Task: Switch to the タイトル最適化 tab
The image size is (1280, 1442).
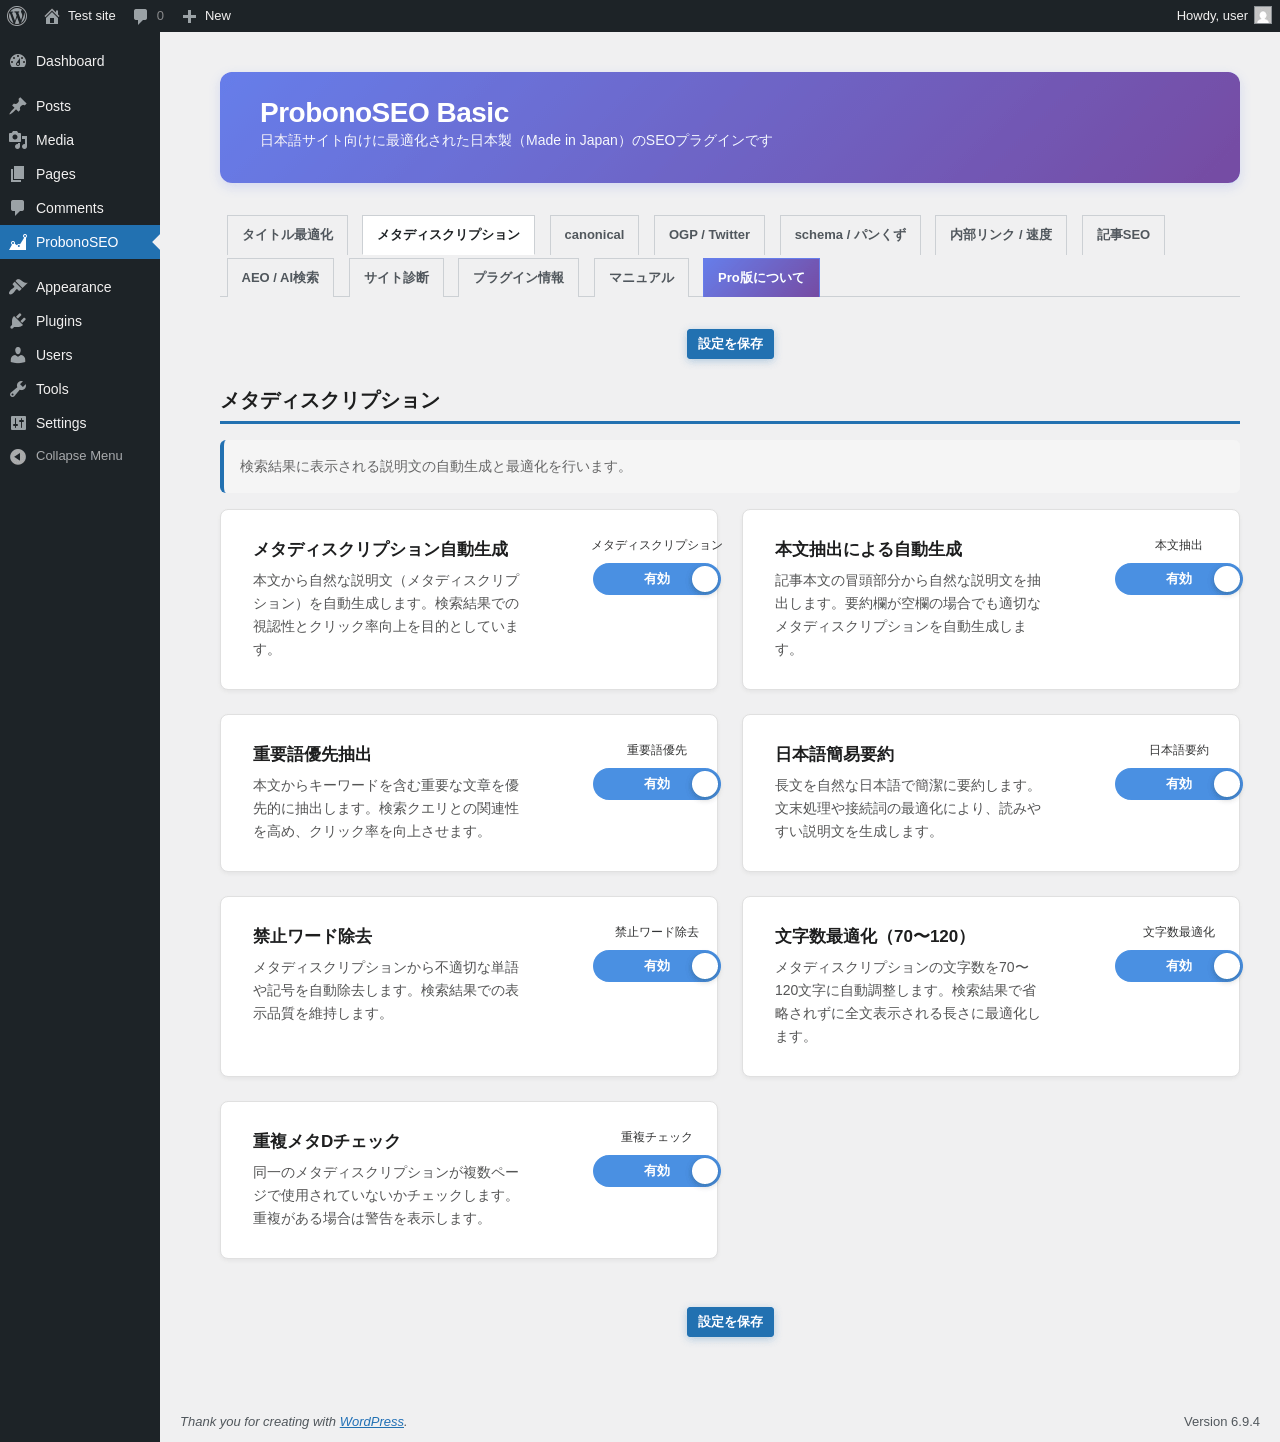Action: click(x=287, y=235)
